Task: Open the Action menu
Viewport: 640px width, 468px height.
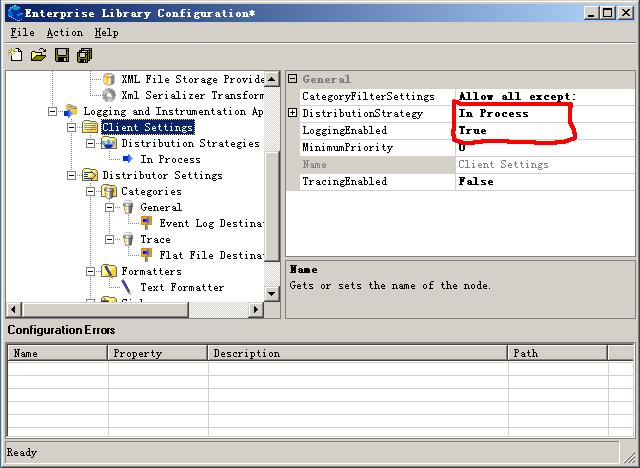Action: pyautogui.click(x=64, y=32)
